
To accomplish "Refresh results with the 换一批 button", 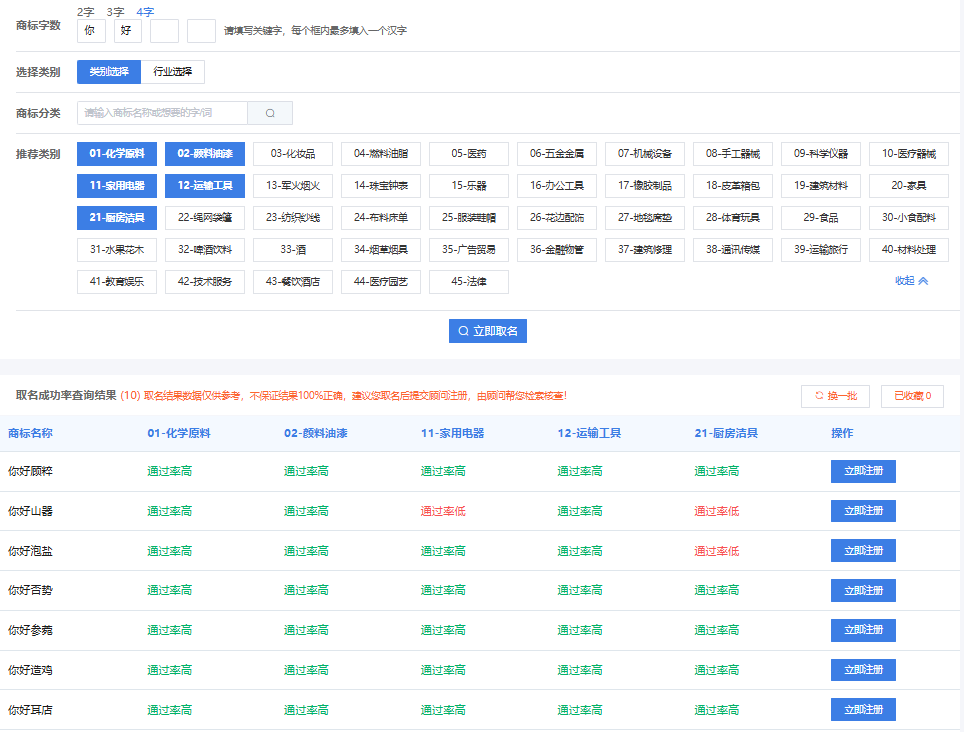I will pyautogui.click(x=835, y=396).
